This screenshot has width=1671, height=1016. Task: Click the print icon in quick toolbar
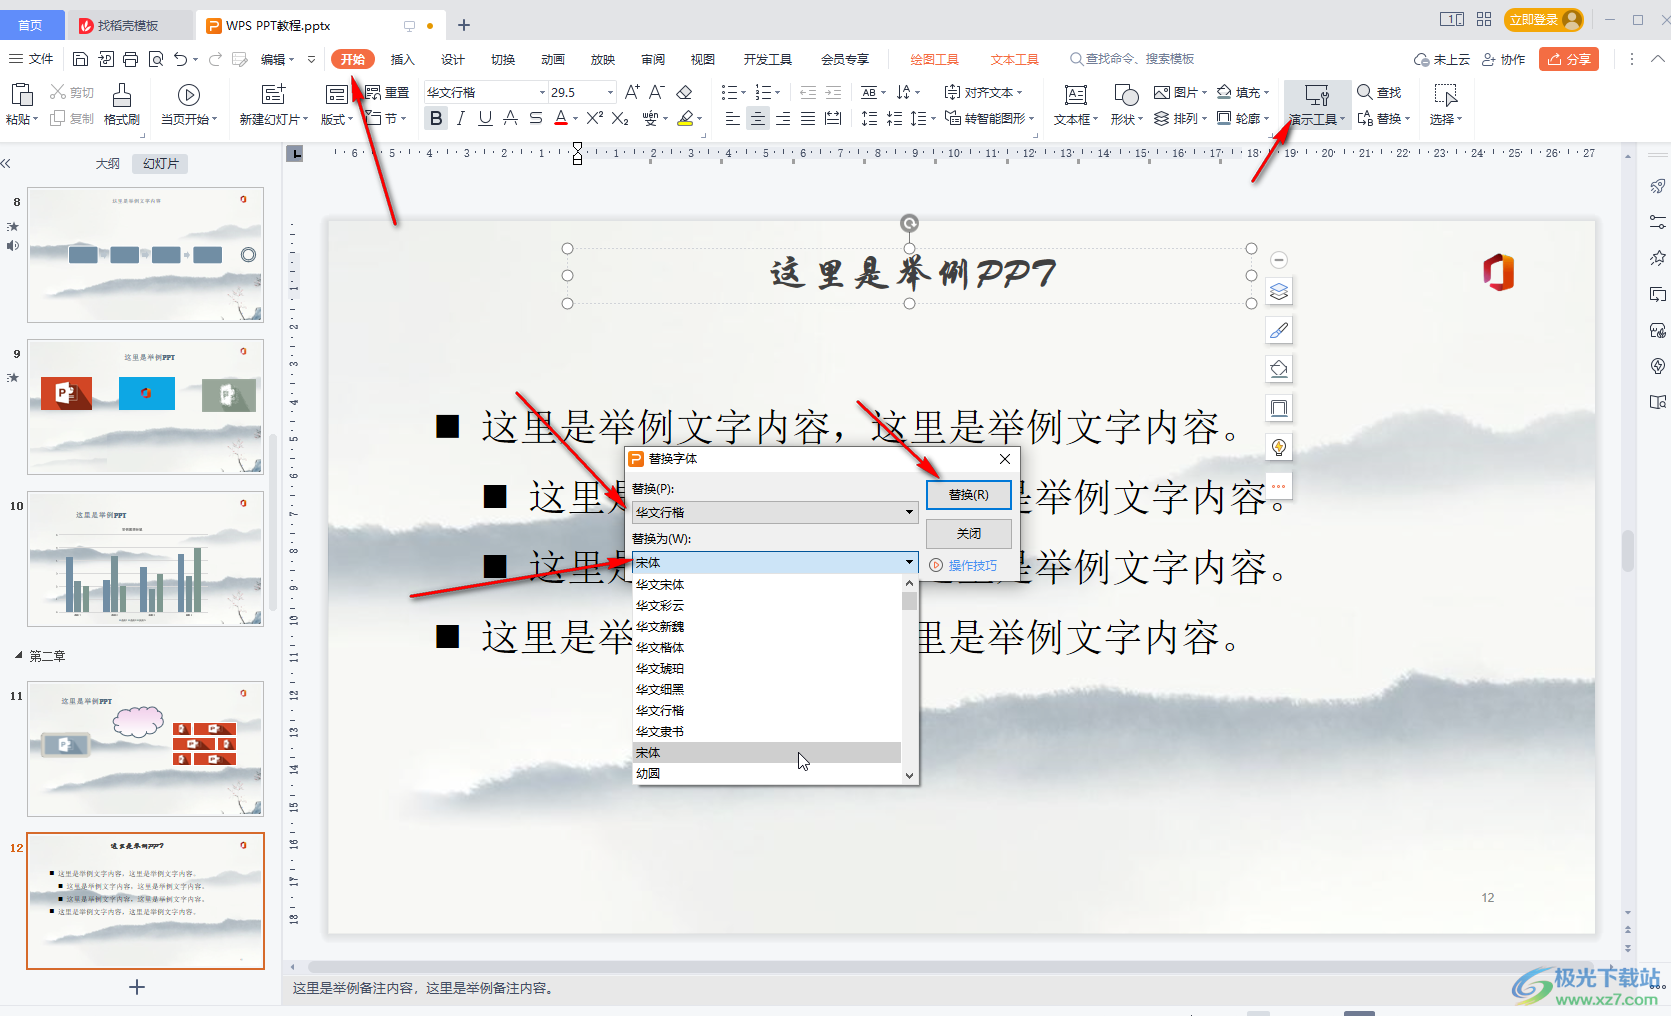pos(131,60)
